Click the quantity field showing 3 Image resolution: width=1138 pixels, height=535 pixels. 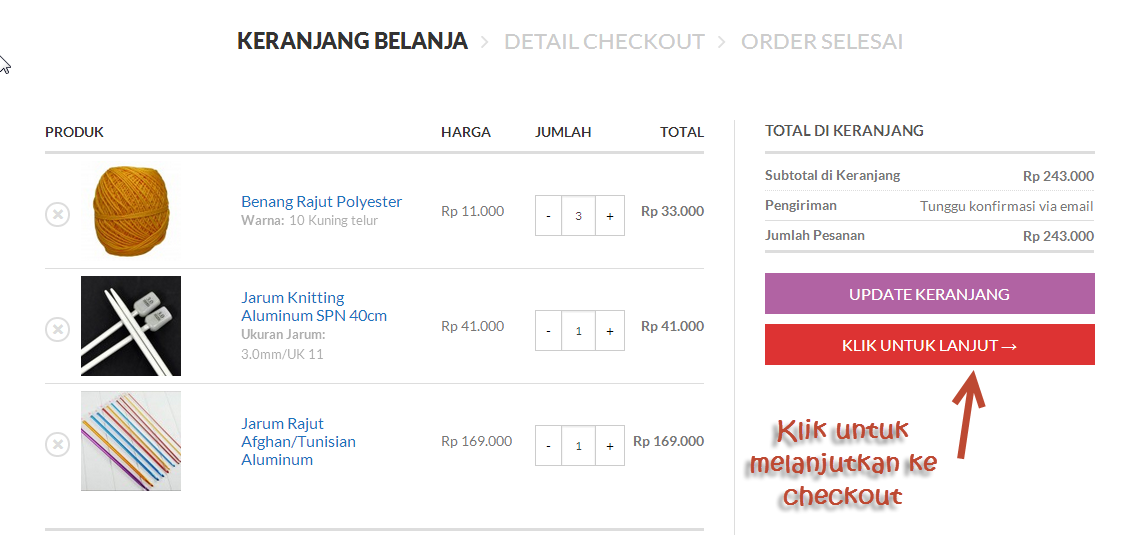(x=578, y=216)
